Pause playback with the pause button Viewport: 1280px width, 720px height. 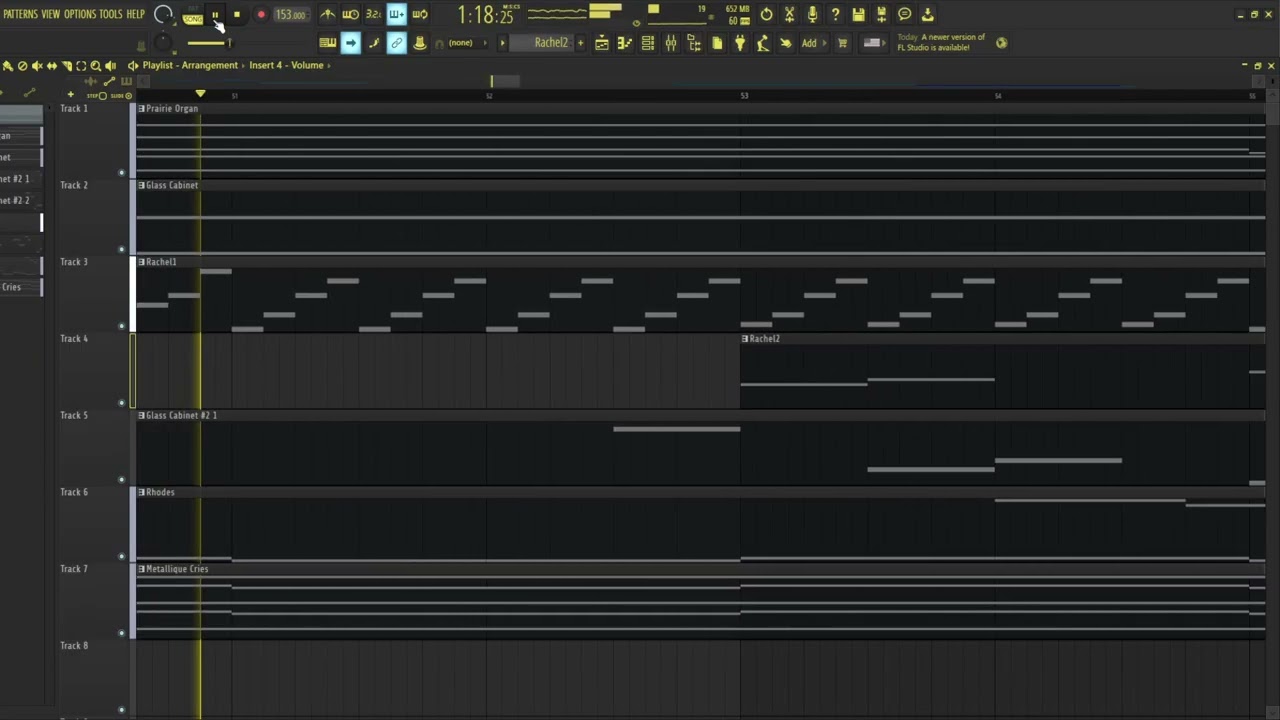coord(215,15)
